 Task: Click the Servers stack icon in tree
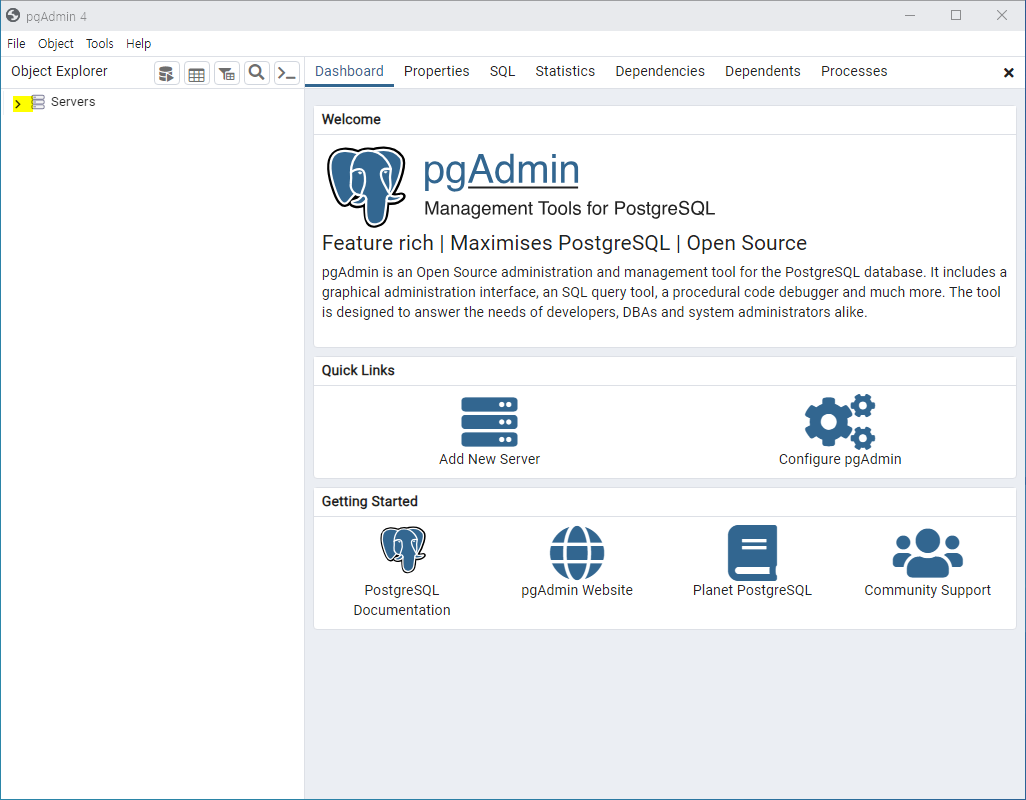pyautogui.click(x=38, y=102)
